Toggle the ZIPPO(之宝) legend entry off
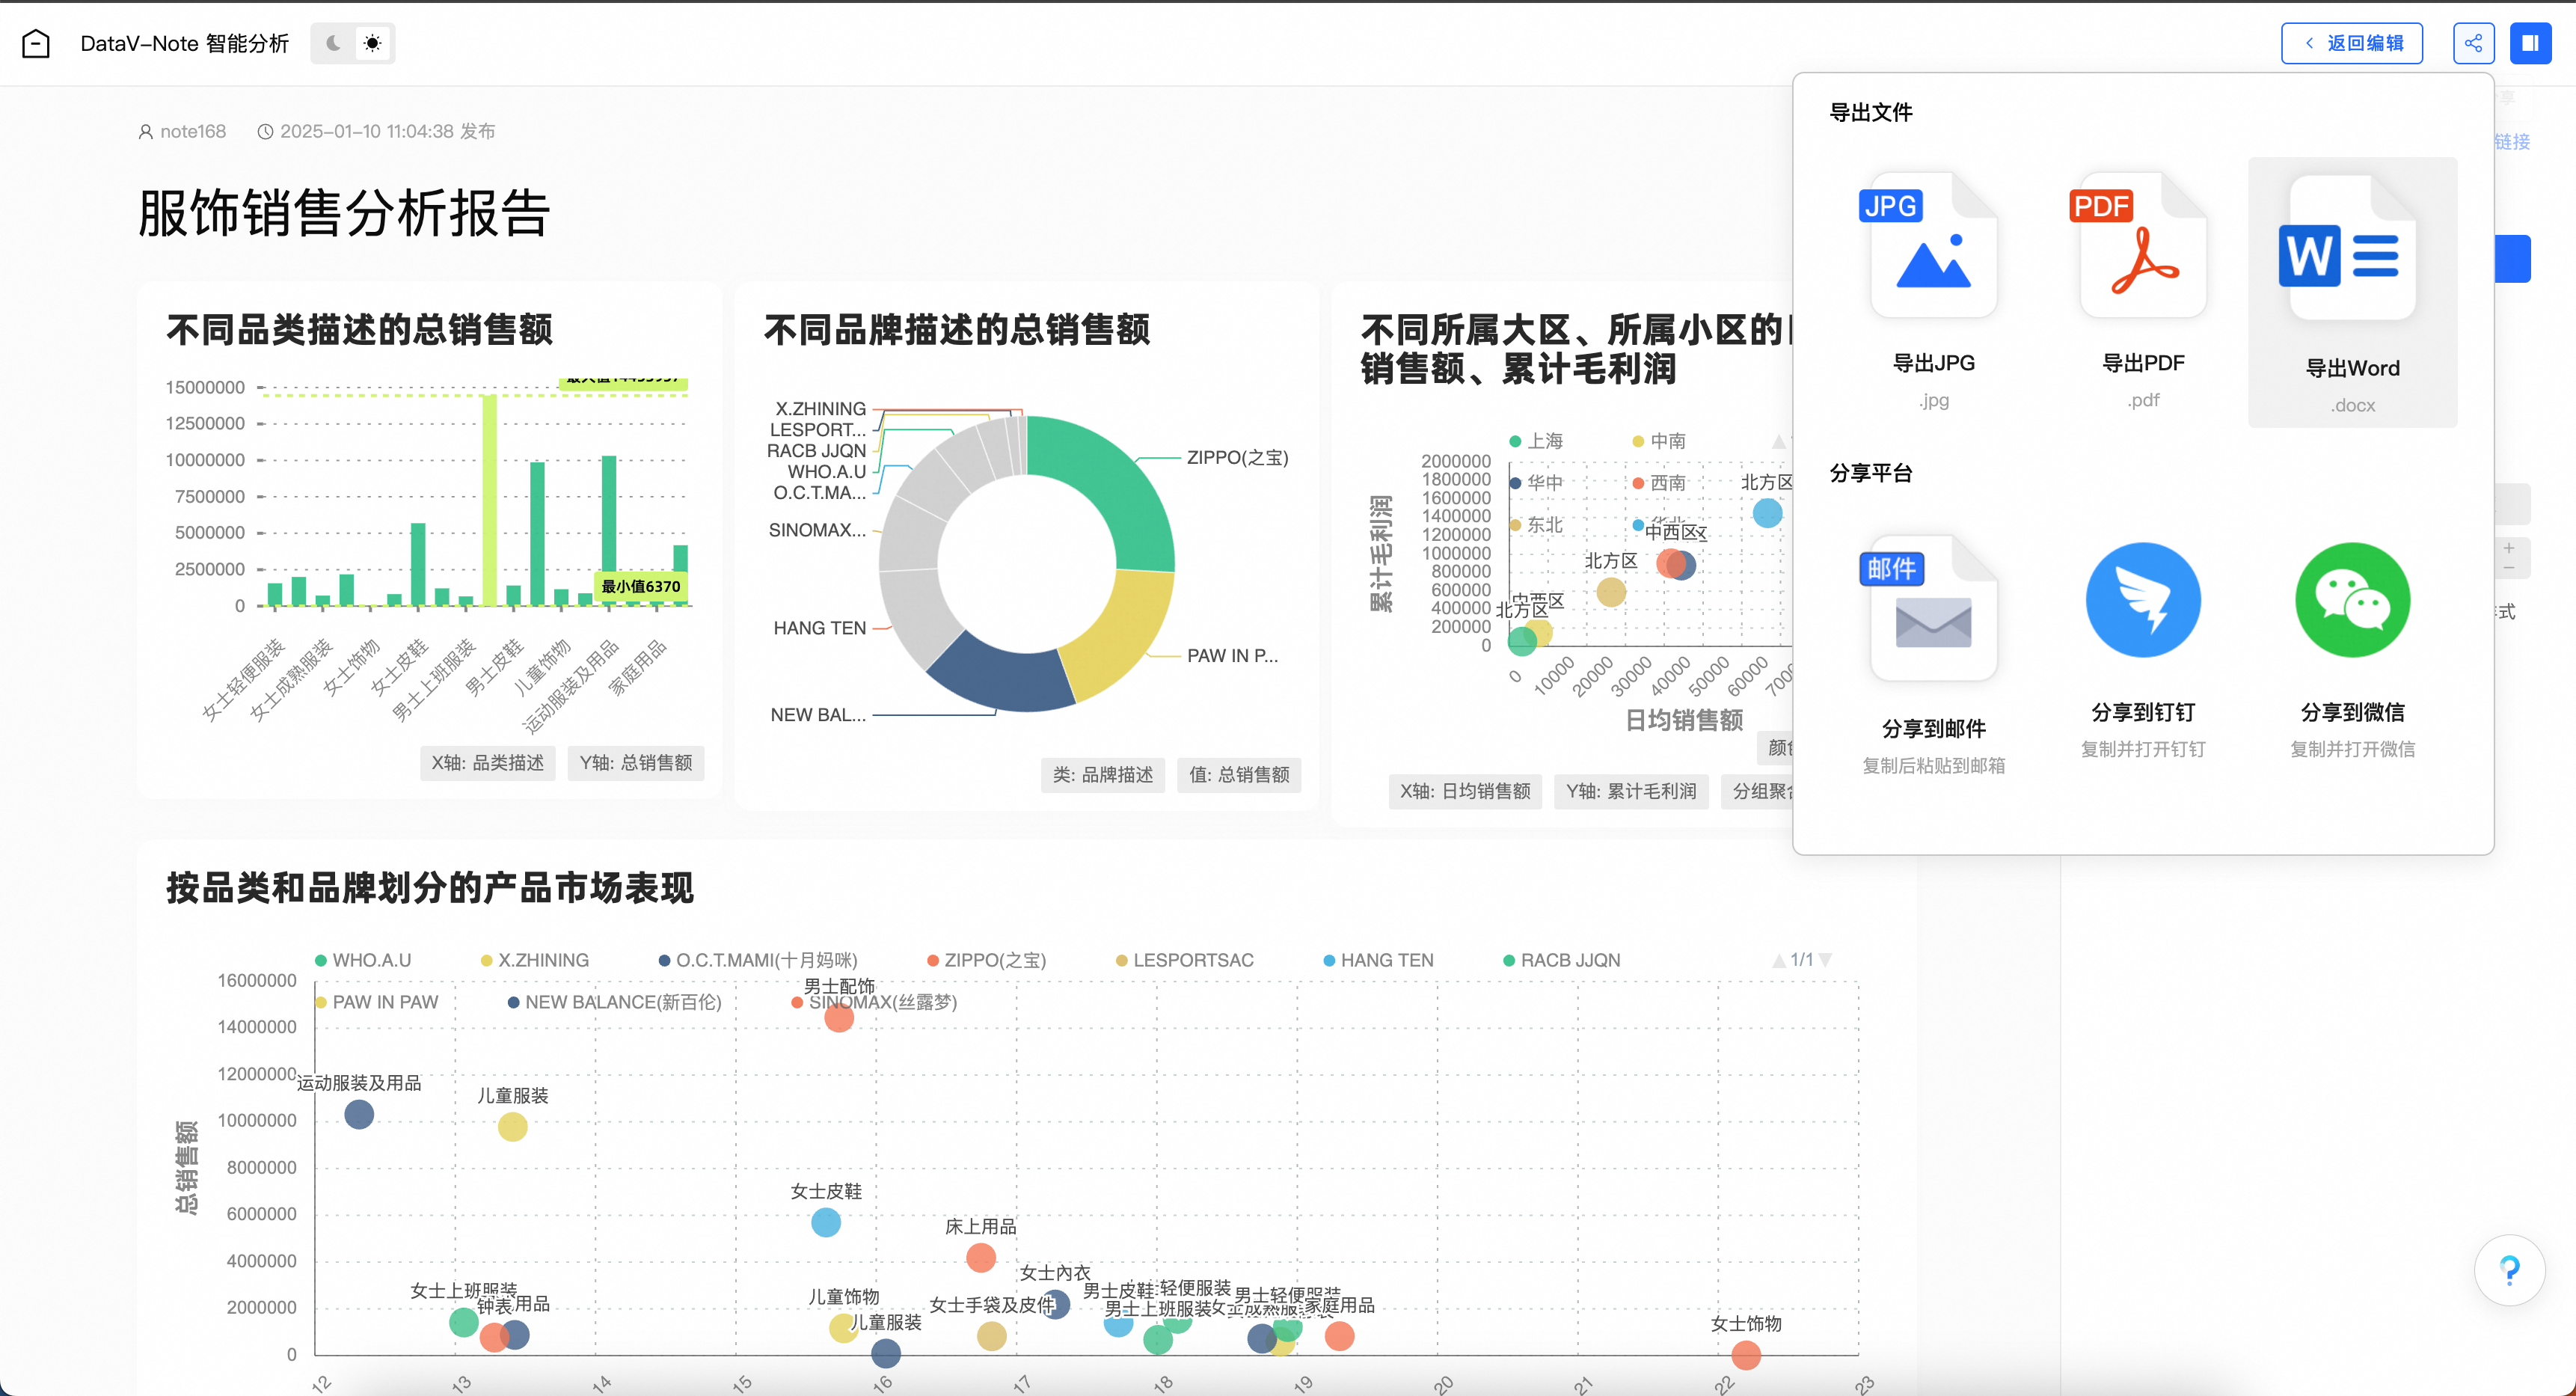 point(988,959)
